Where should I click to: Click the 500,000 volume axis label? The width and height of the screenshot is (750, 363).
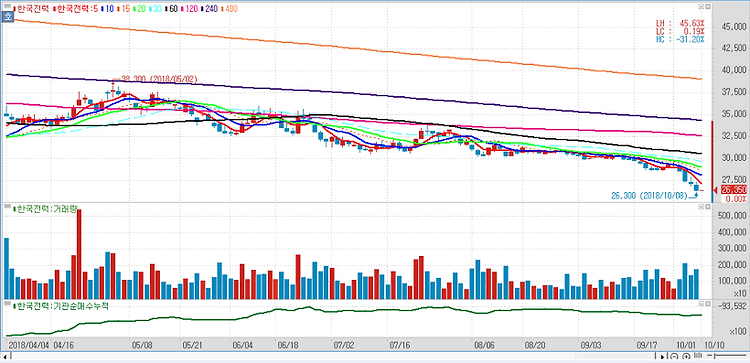(x=731, y=216)
